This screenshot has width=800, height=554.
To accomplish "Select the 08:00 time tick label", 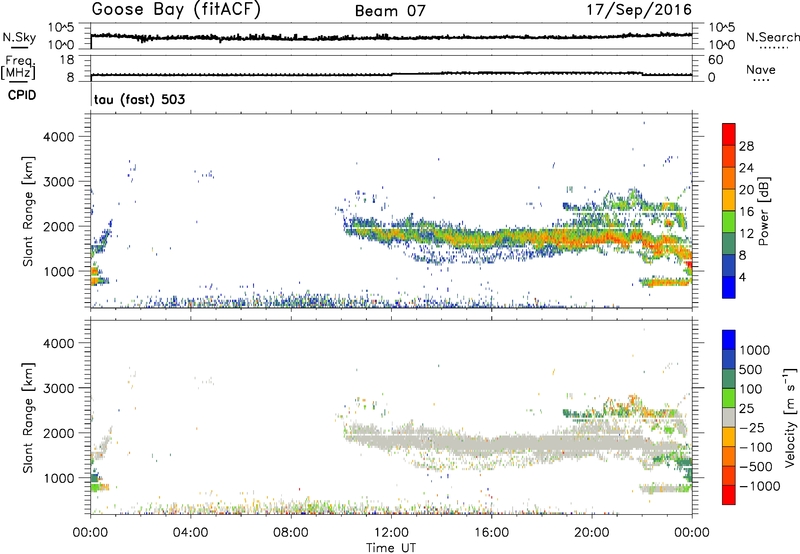I will click(x=291, y=533).
